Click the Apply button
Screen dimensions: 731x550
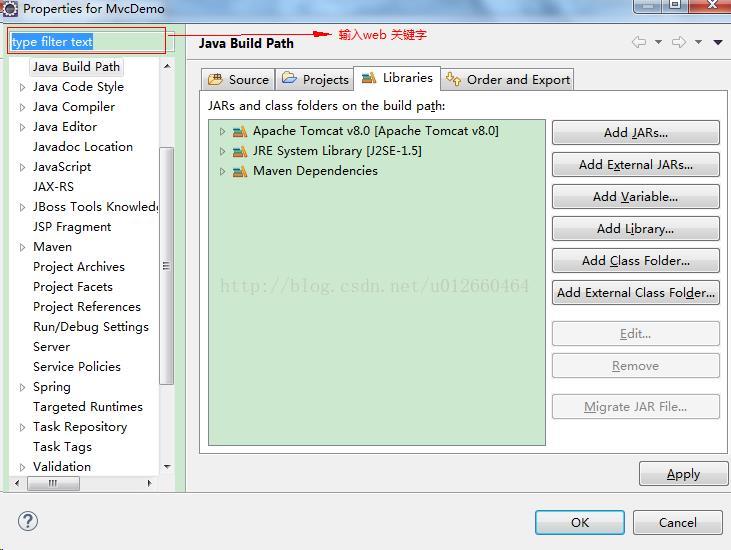(683, 474)
